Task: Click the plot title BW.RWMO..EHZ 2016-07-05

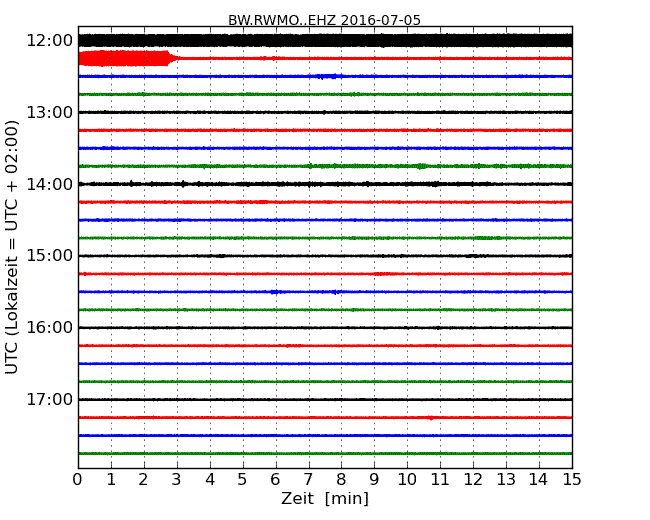Action: [x=324, y=20]
